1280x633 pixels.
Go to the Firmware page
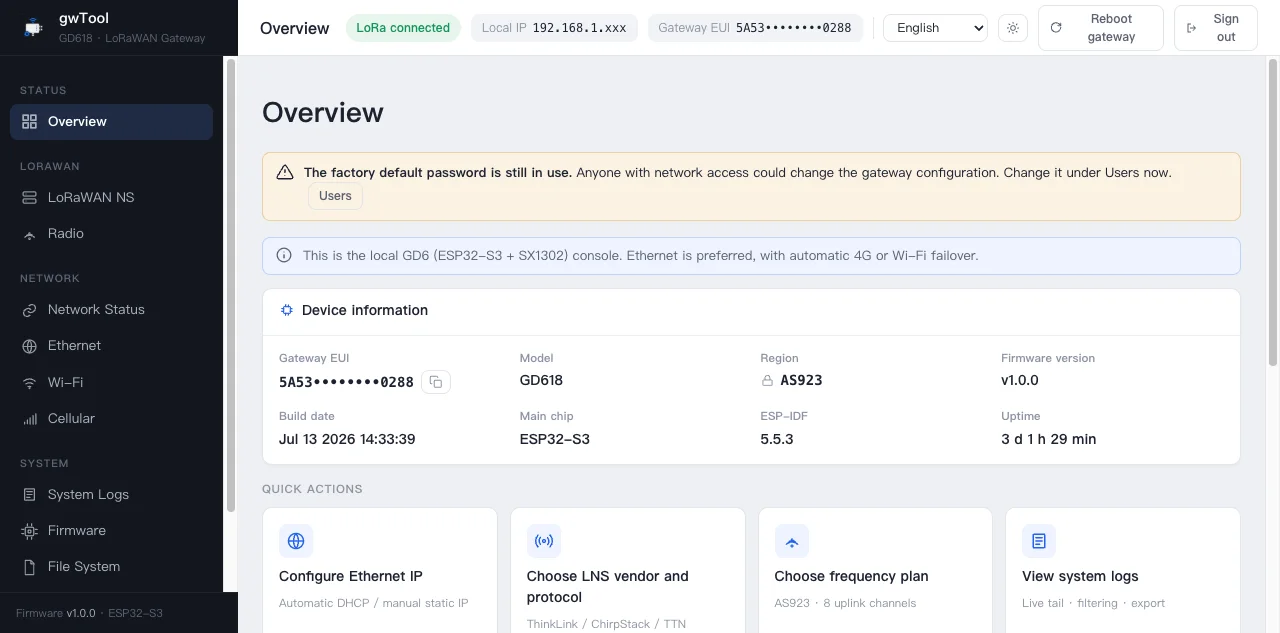pyautogui.click(x=111, y=531)
